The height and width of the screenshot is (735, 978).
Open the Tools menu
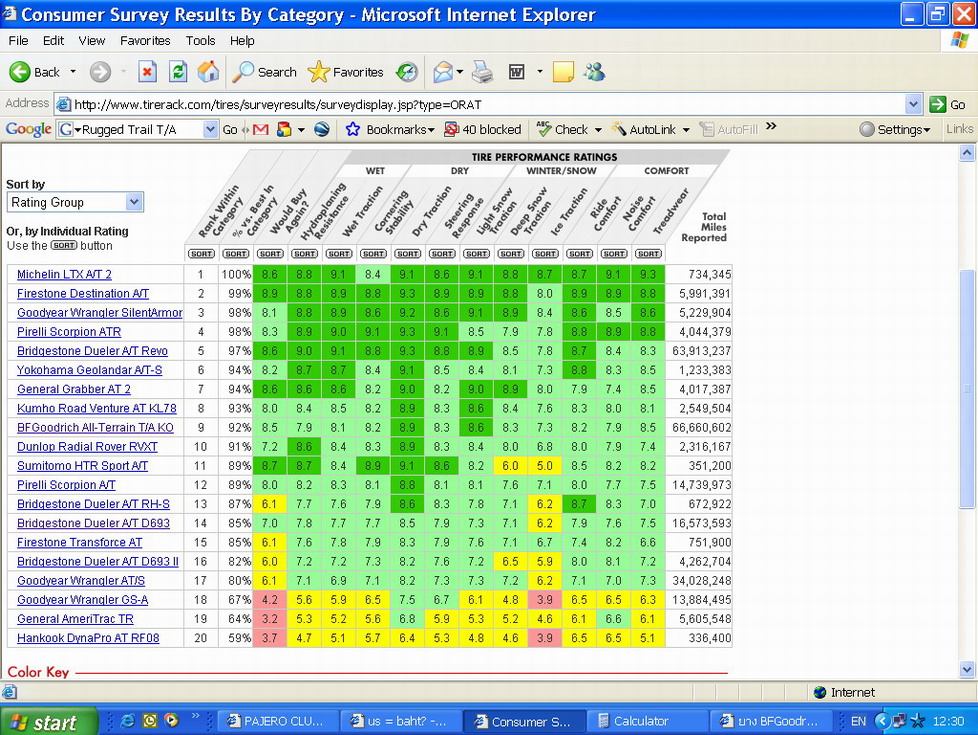pos(200,41)
